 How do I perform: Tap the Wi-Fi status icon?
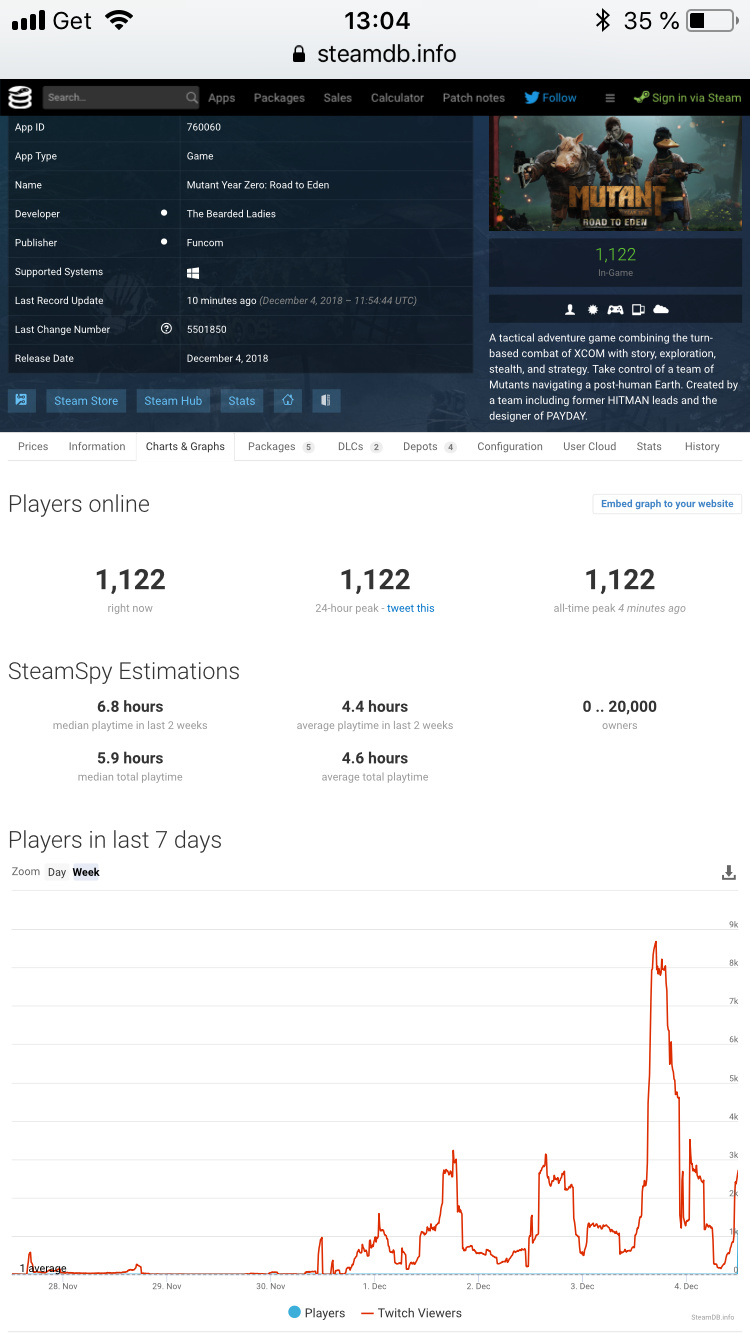(x=119, y=20)
